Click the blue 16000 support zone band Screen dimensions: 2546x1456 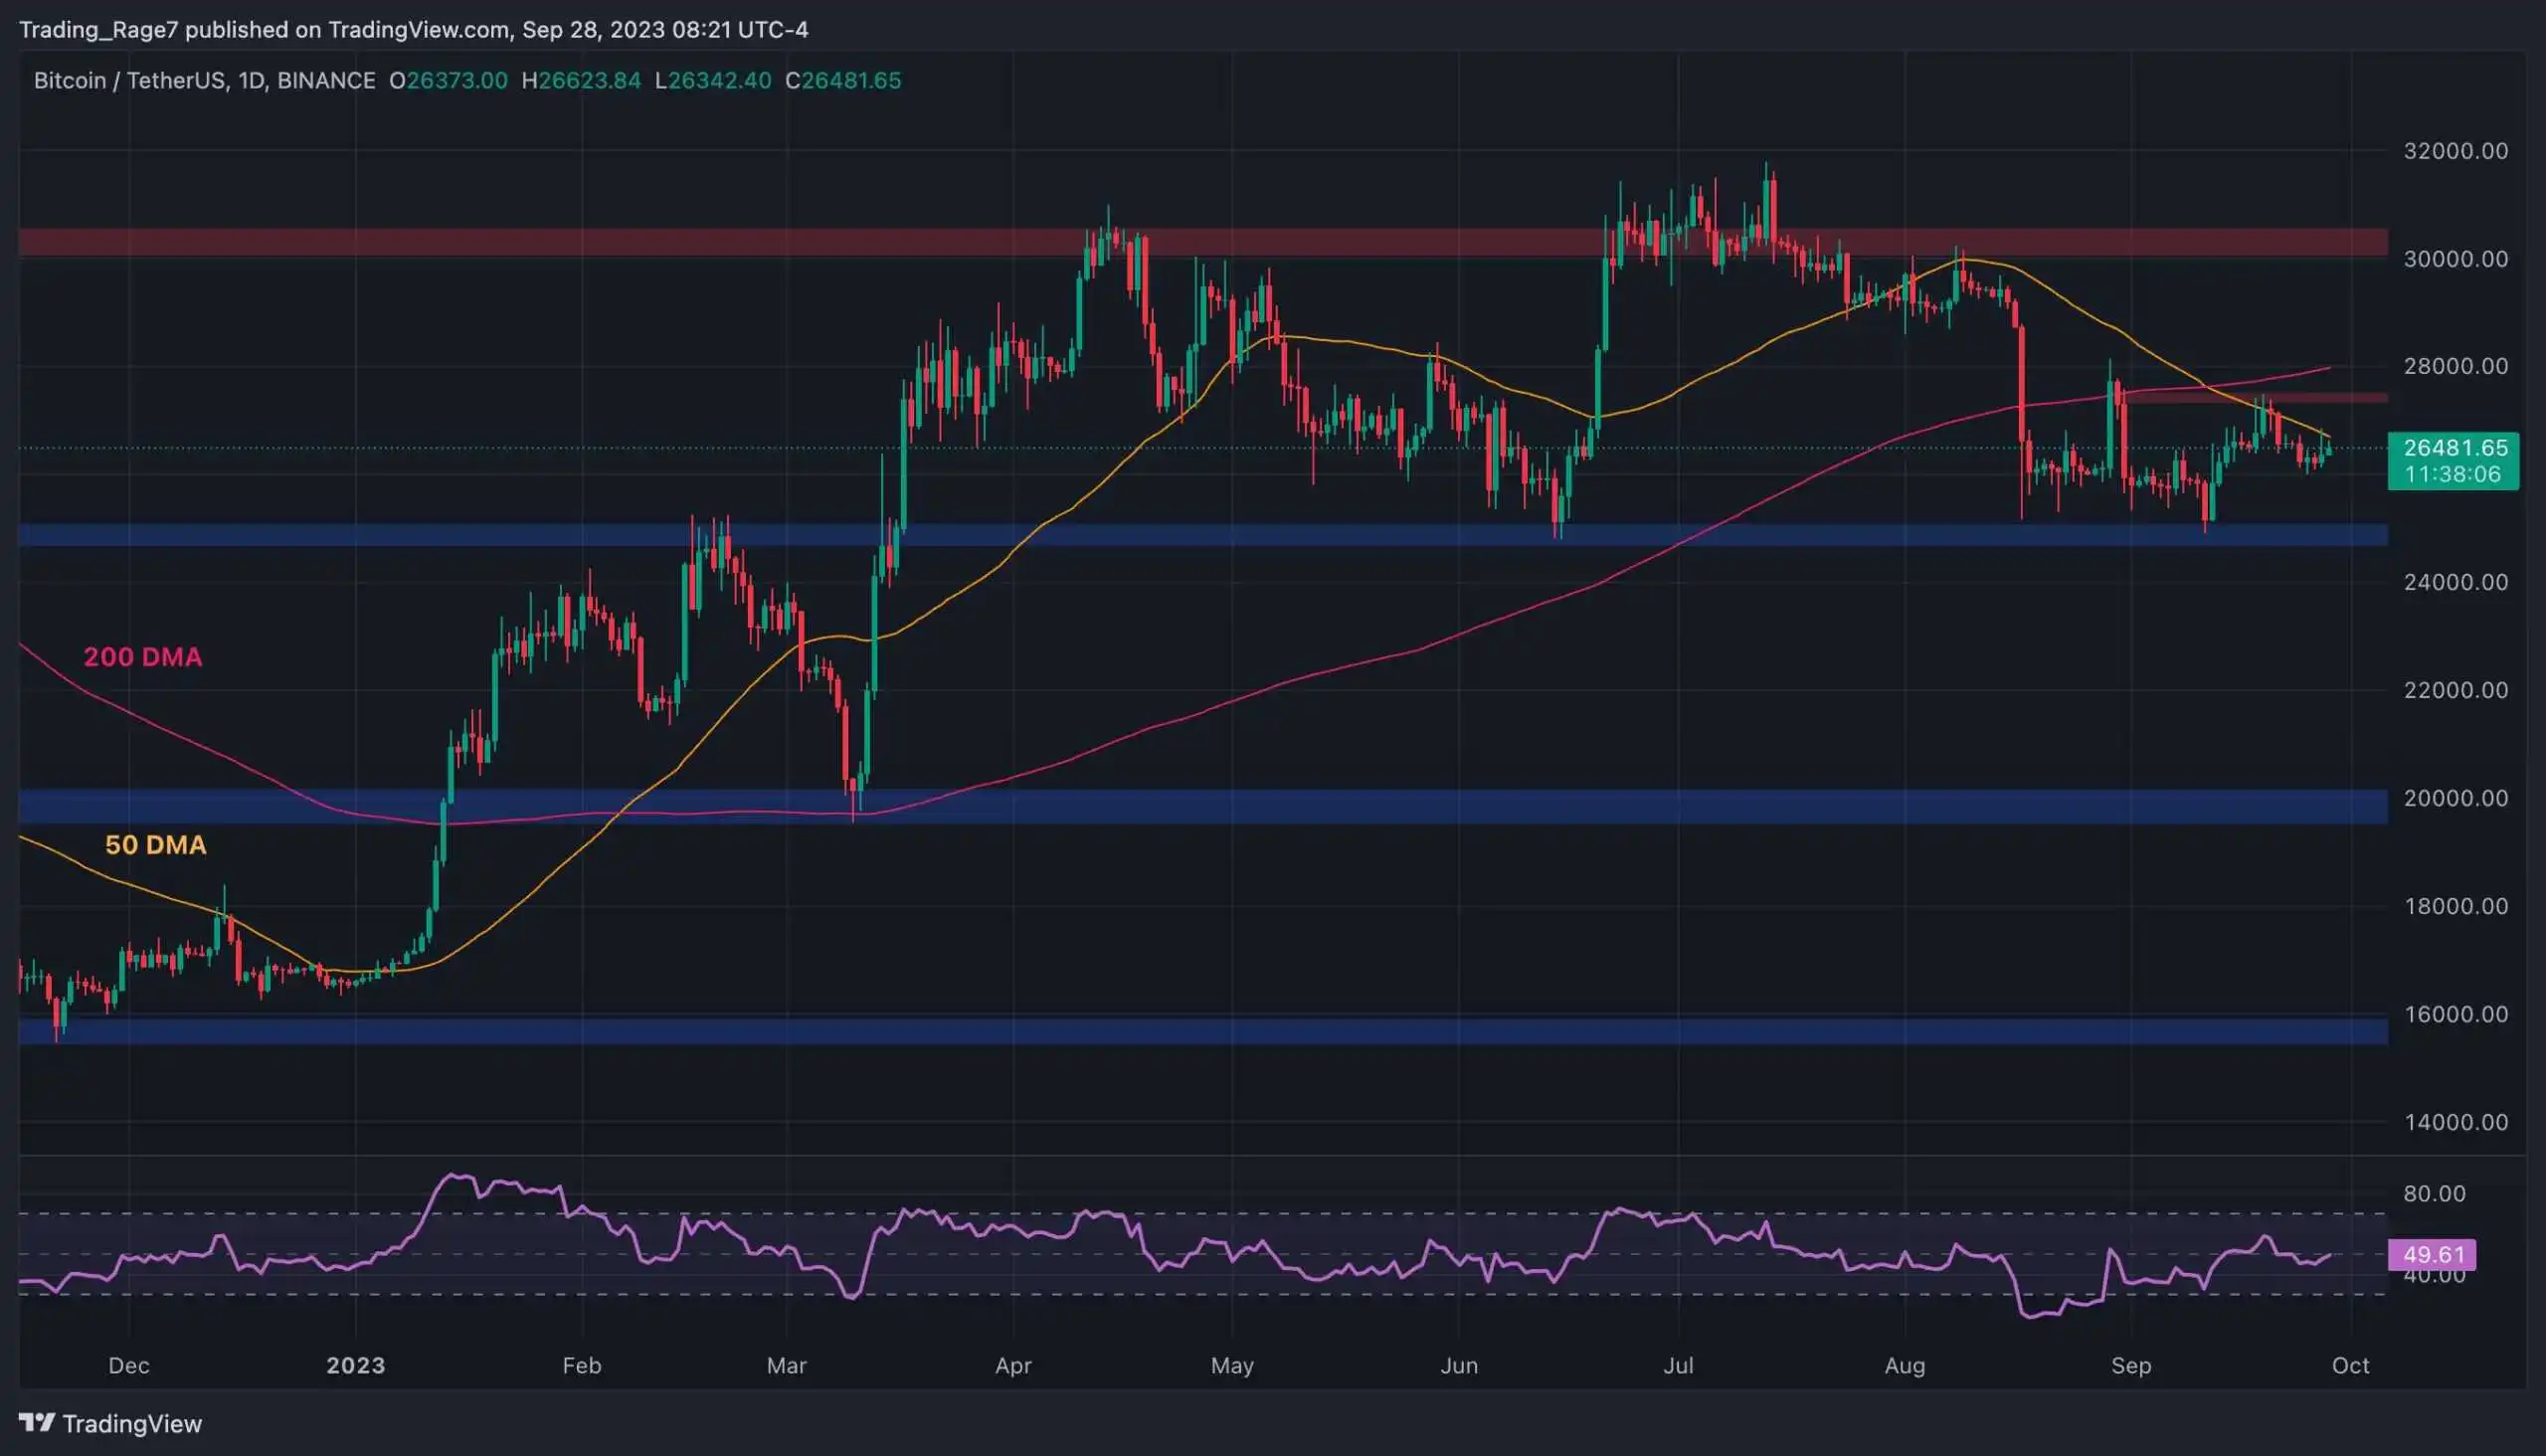(x=1203, y=1031)
